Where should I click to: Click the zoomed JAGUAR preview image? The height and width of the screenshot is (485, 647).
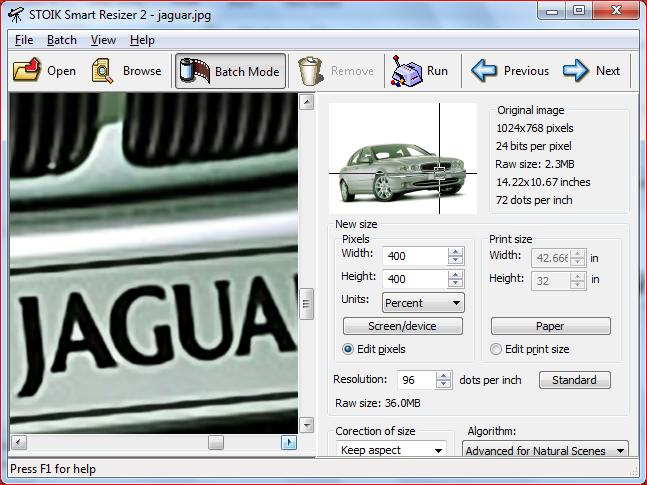pos(153,263)
